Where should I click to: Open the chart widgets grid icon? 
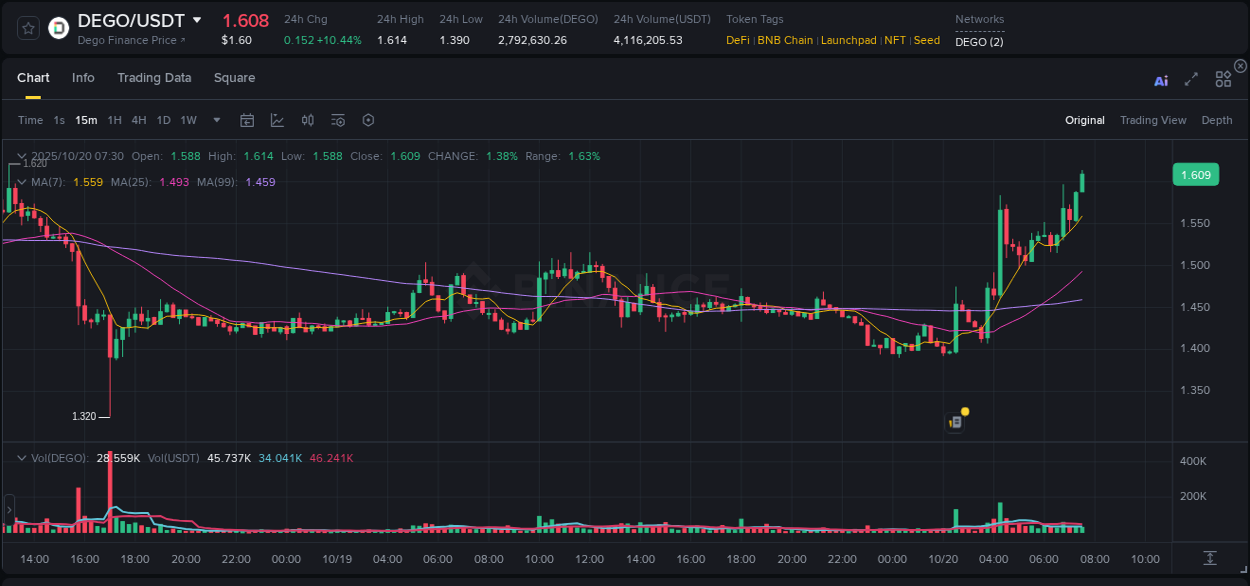[1223, 81]
